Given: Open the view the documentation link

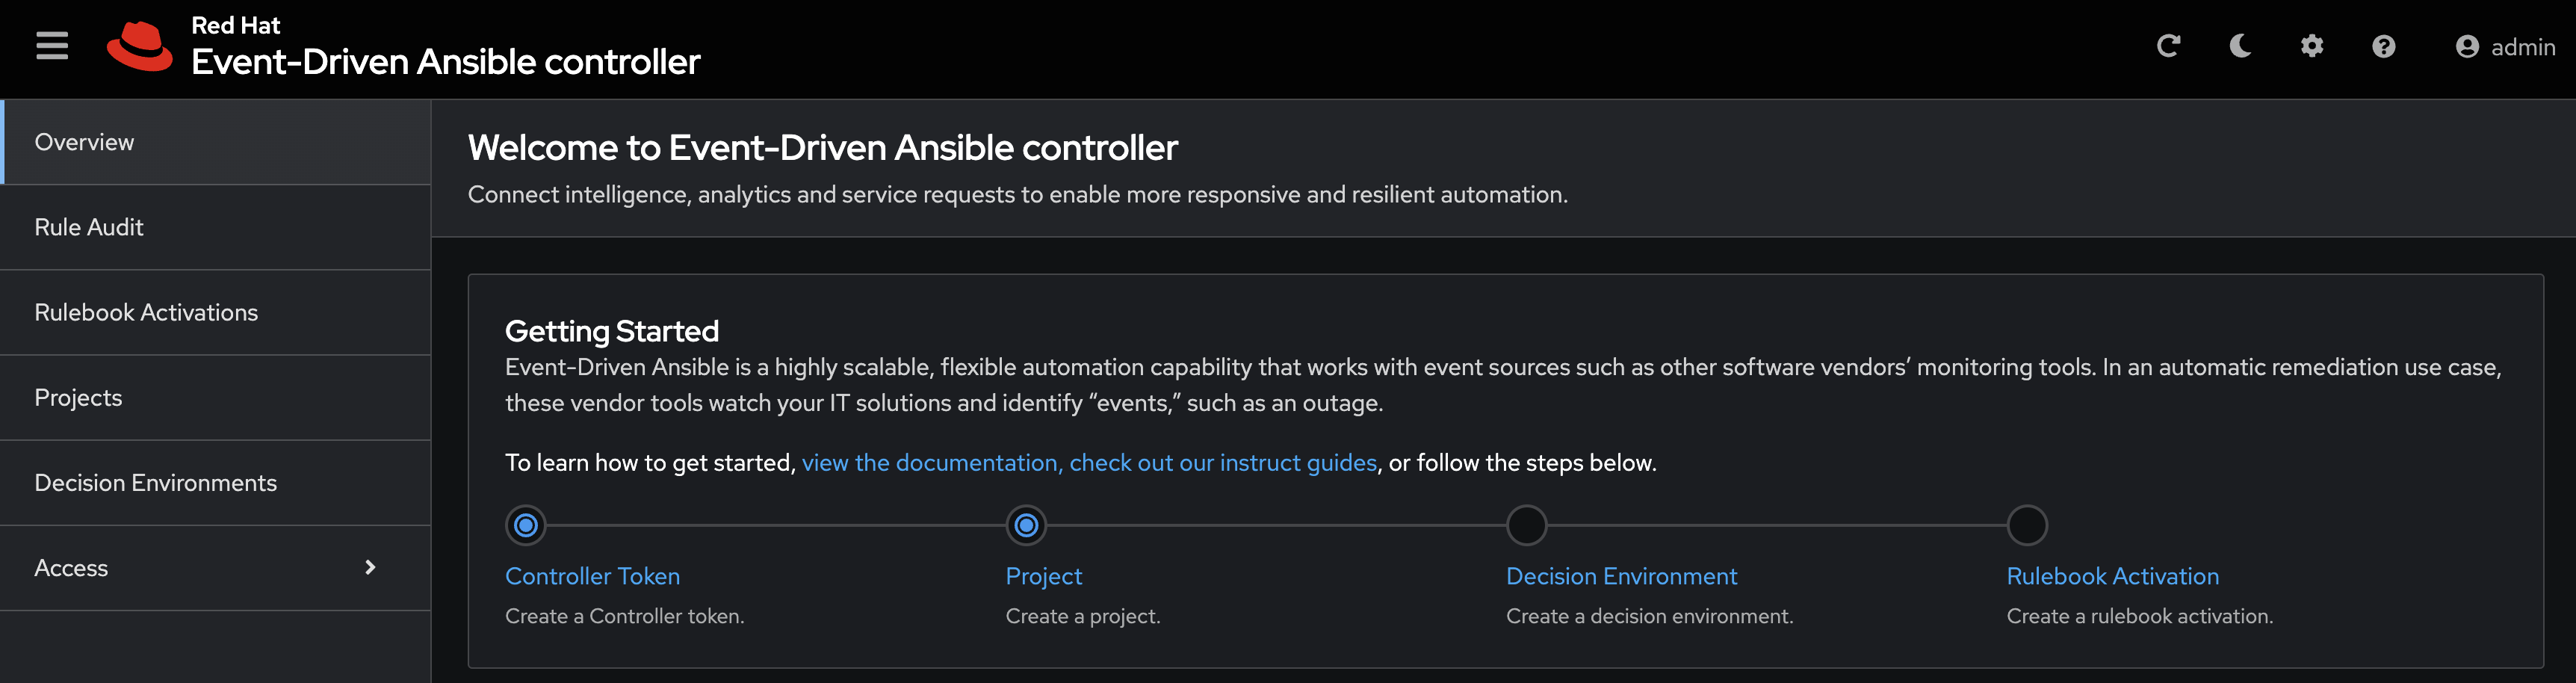Looking at the screenshot, I should [930, 462].
